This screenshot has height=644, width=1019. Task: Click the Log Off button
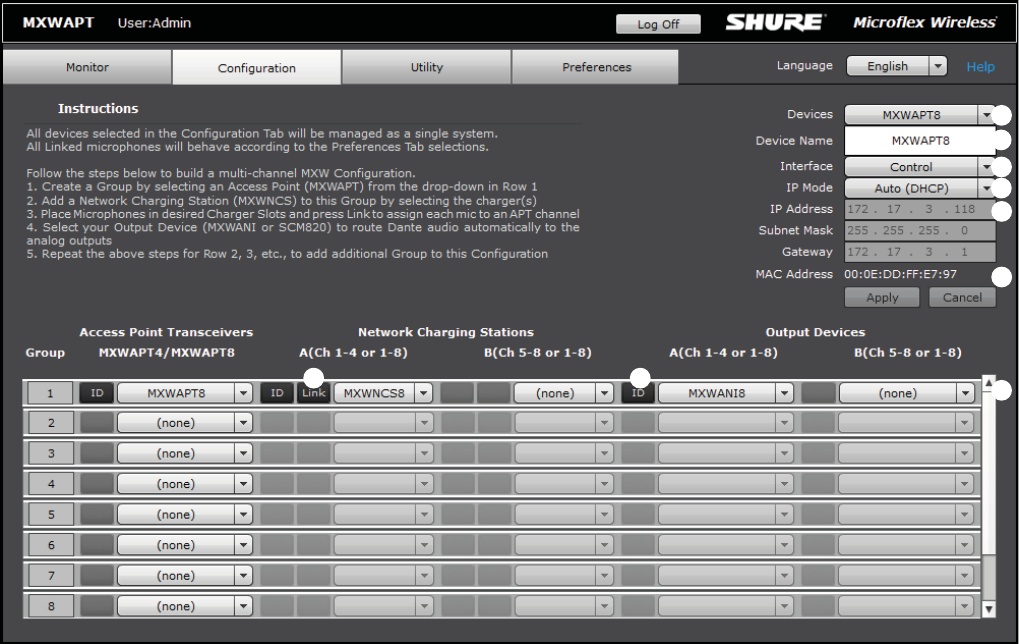click(658, 24)
